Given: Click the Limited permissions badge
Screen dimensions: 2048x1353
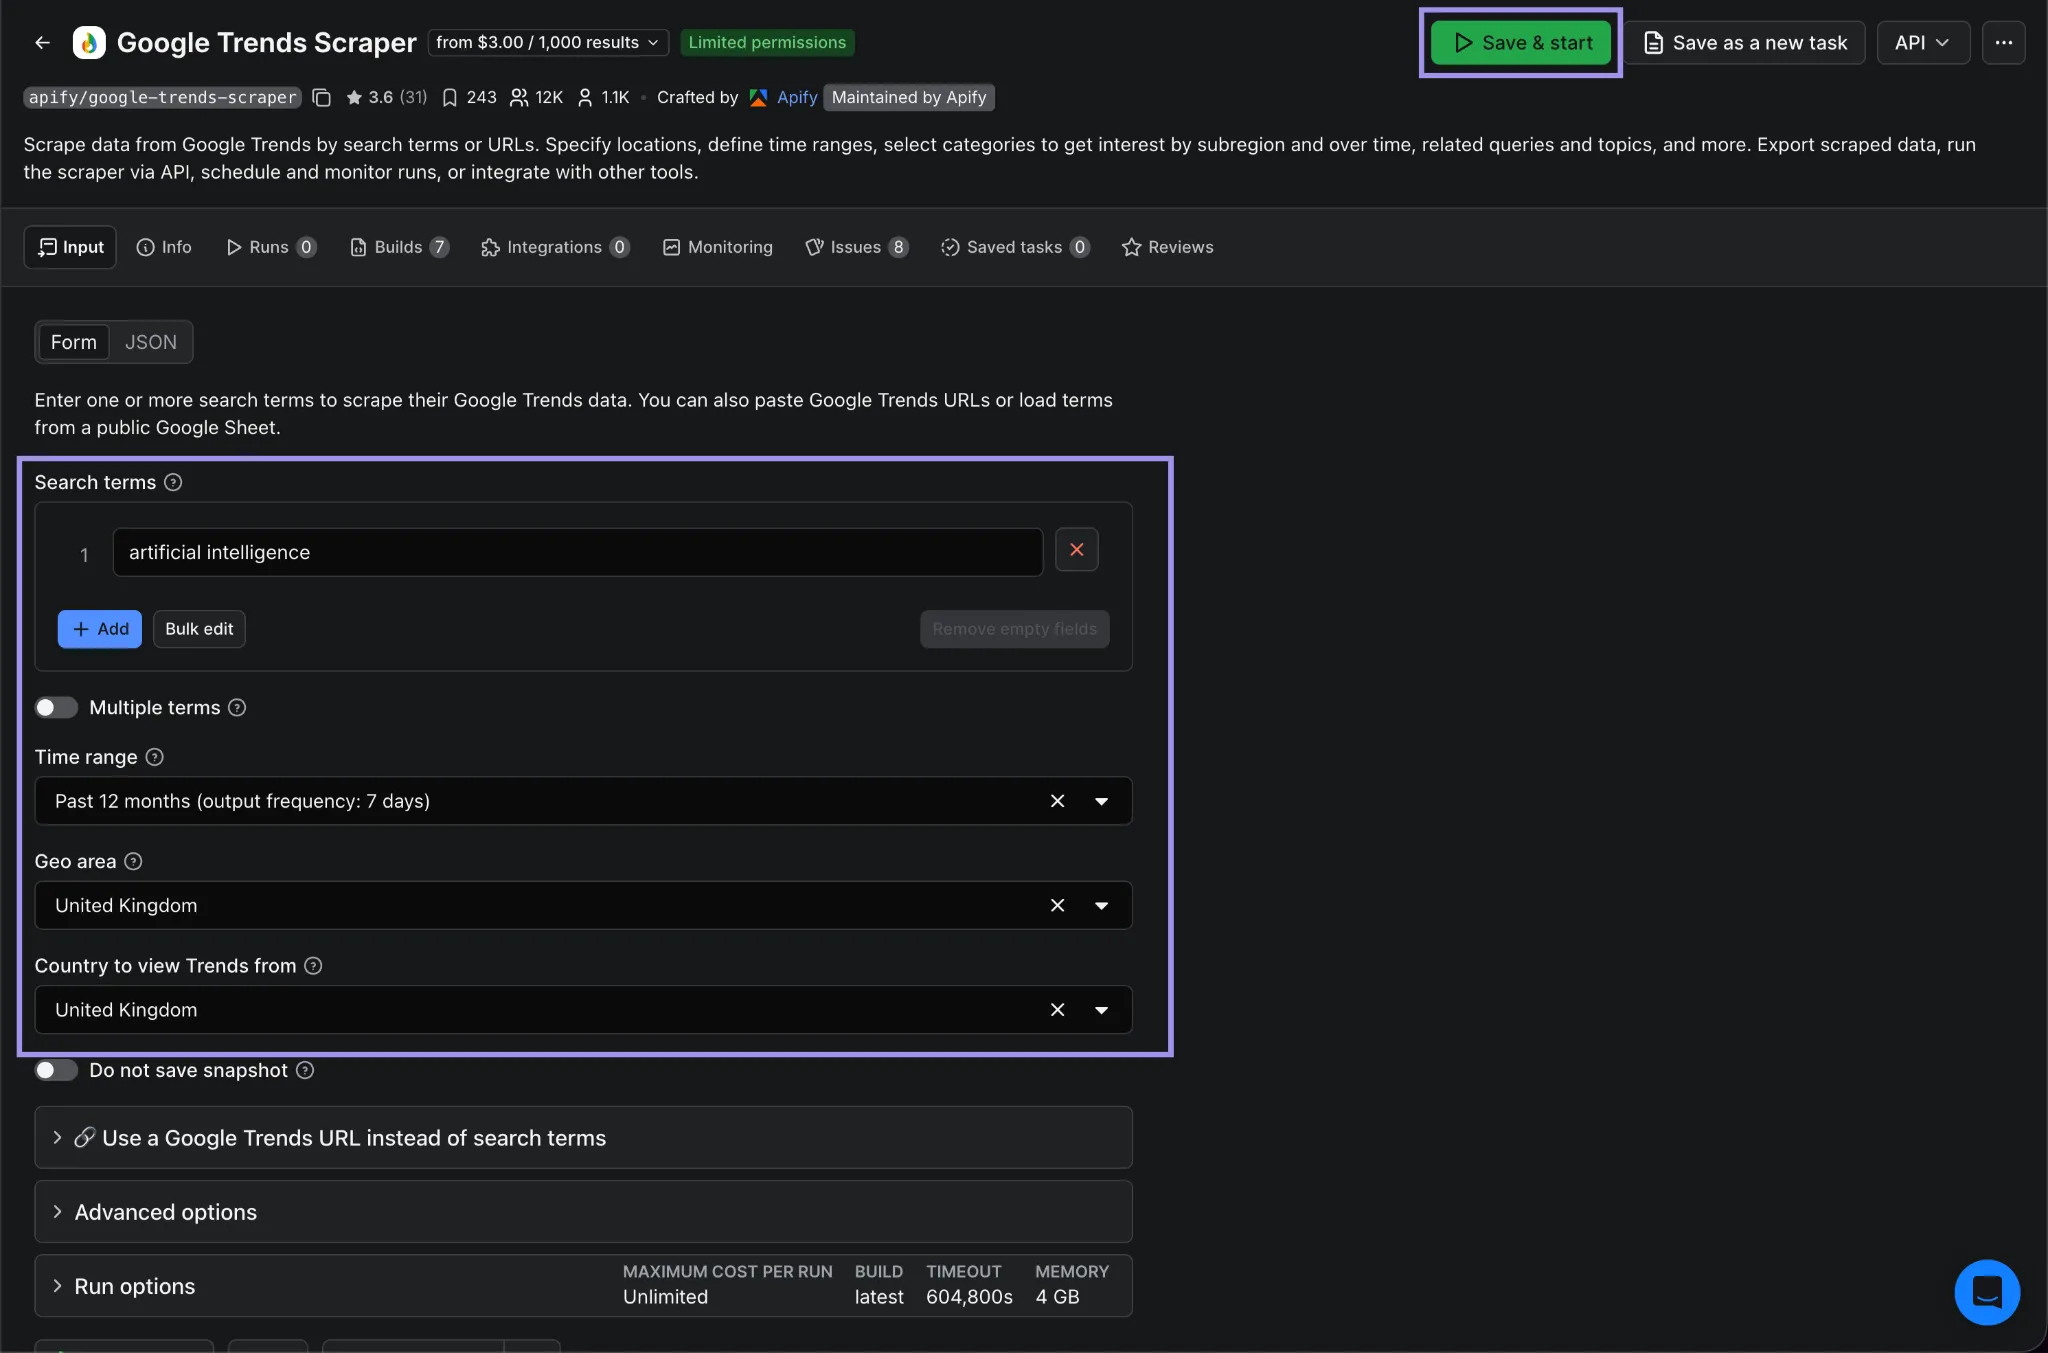Looking at the screenshot, I should (x=767, y=42).
